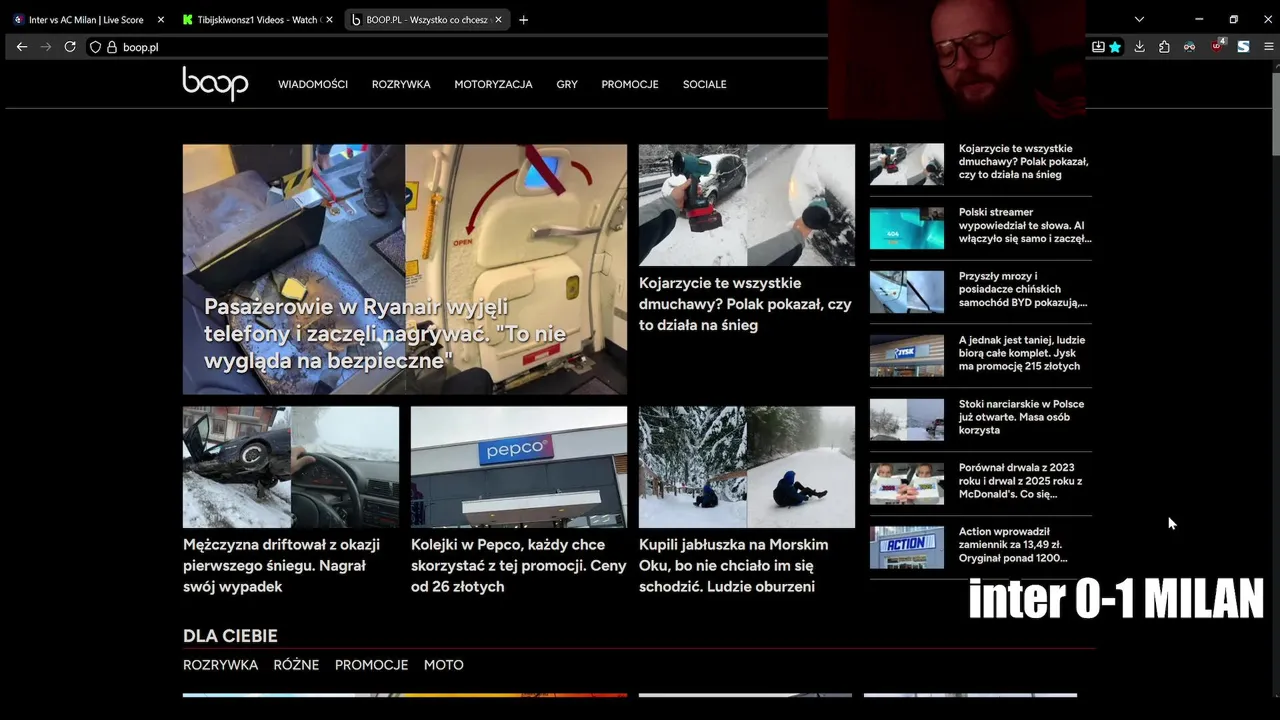1280x720 pixels.
Task: Open sidebar ski slopes in Poland article
Action: tap(1021, 417)
